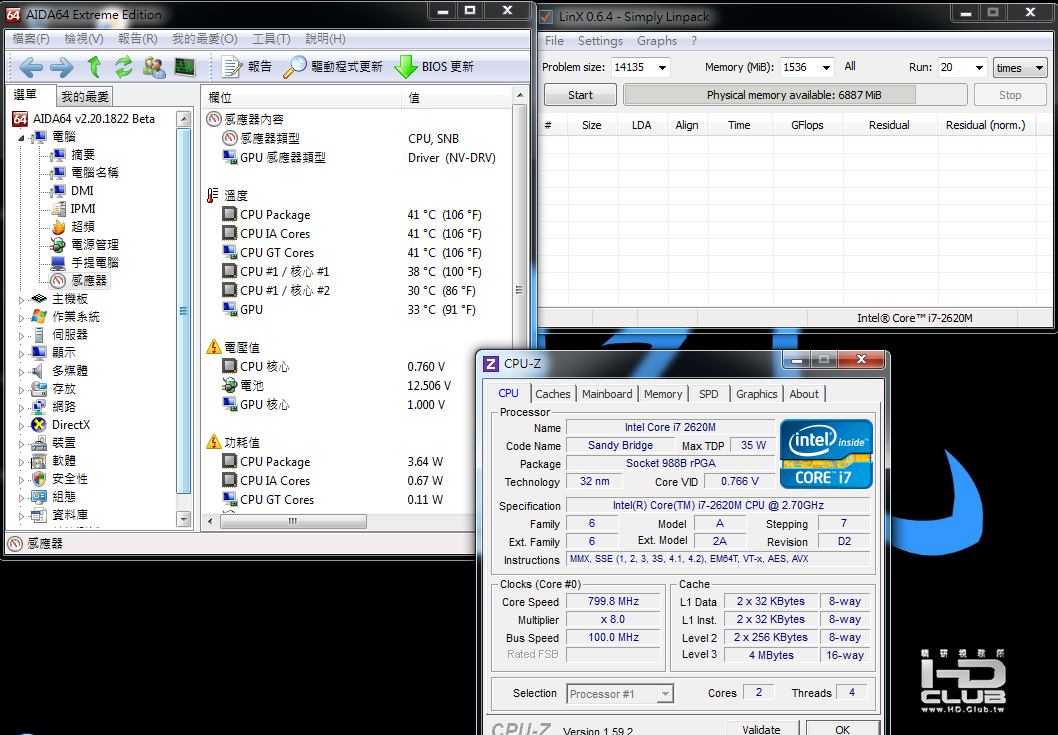Click the 資料庫 database icon in the tree

pos(39,515)
